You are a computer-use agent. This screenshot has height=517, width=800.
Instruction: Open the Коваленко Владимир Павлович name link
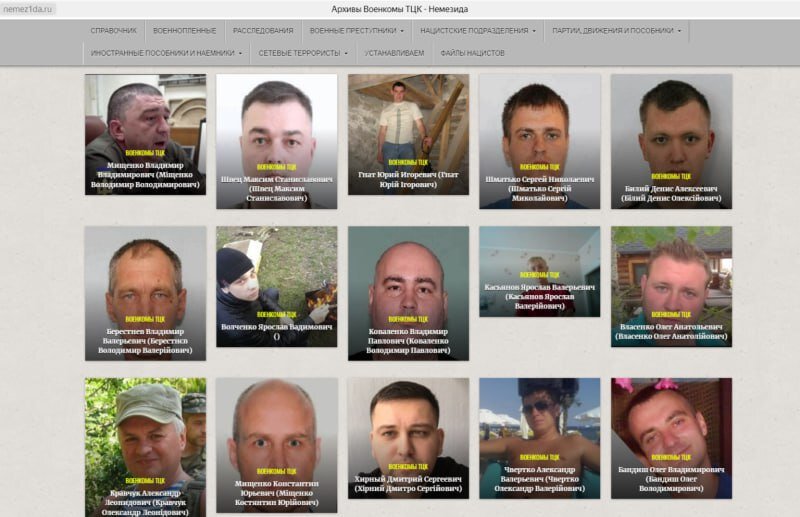pos(408,341)
